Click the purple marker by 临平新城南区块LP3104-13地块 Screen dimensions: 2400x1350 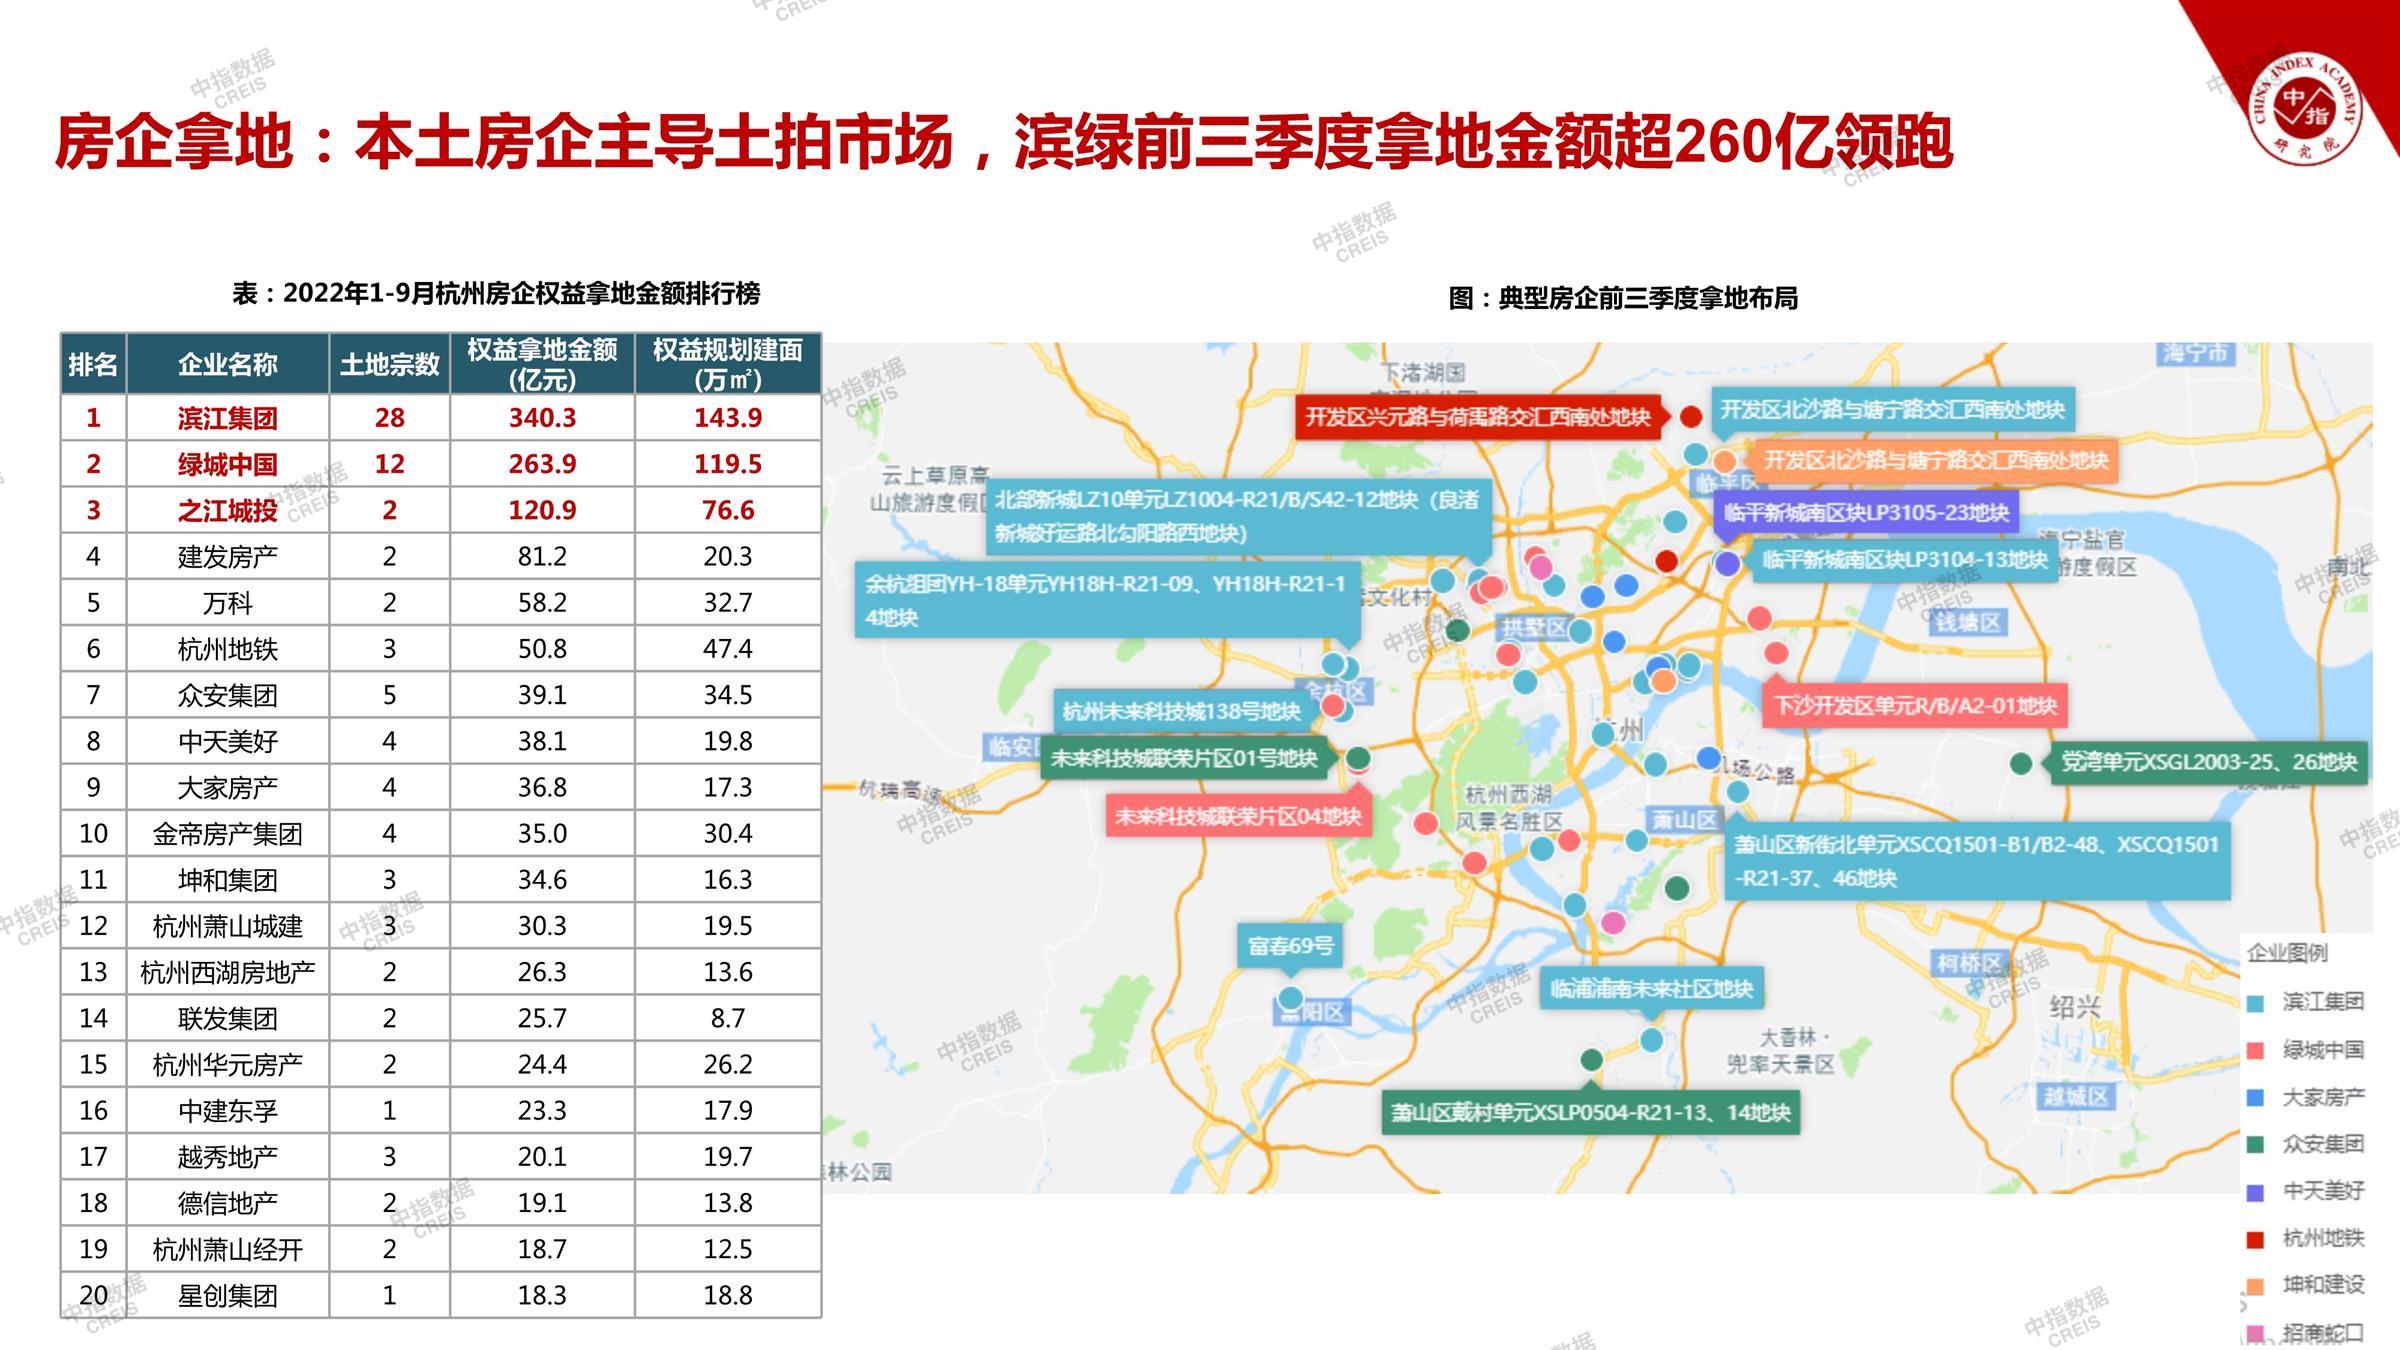click(1727, 563)
